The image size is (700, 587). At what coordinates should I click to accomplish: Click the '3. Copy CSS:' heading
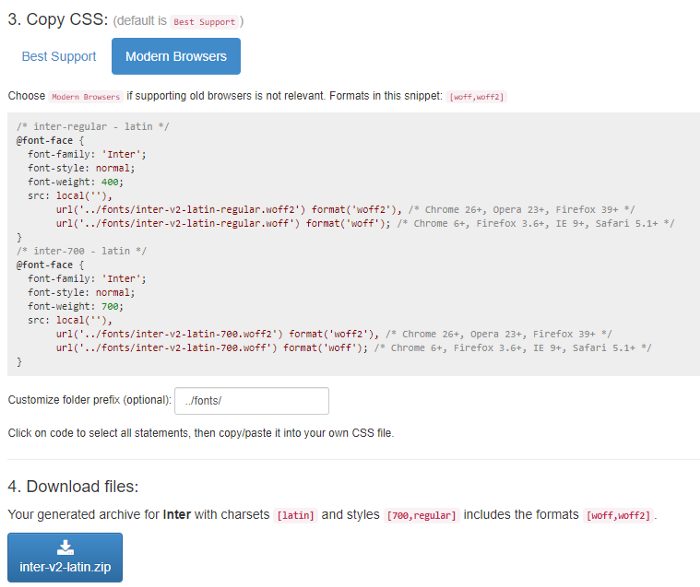58,20
